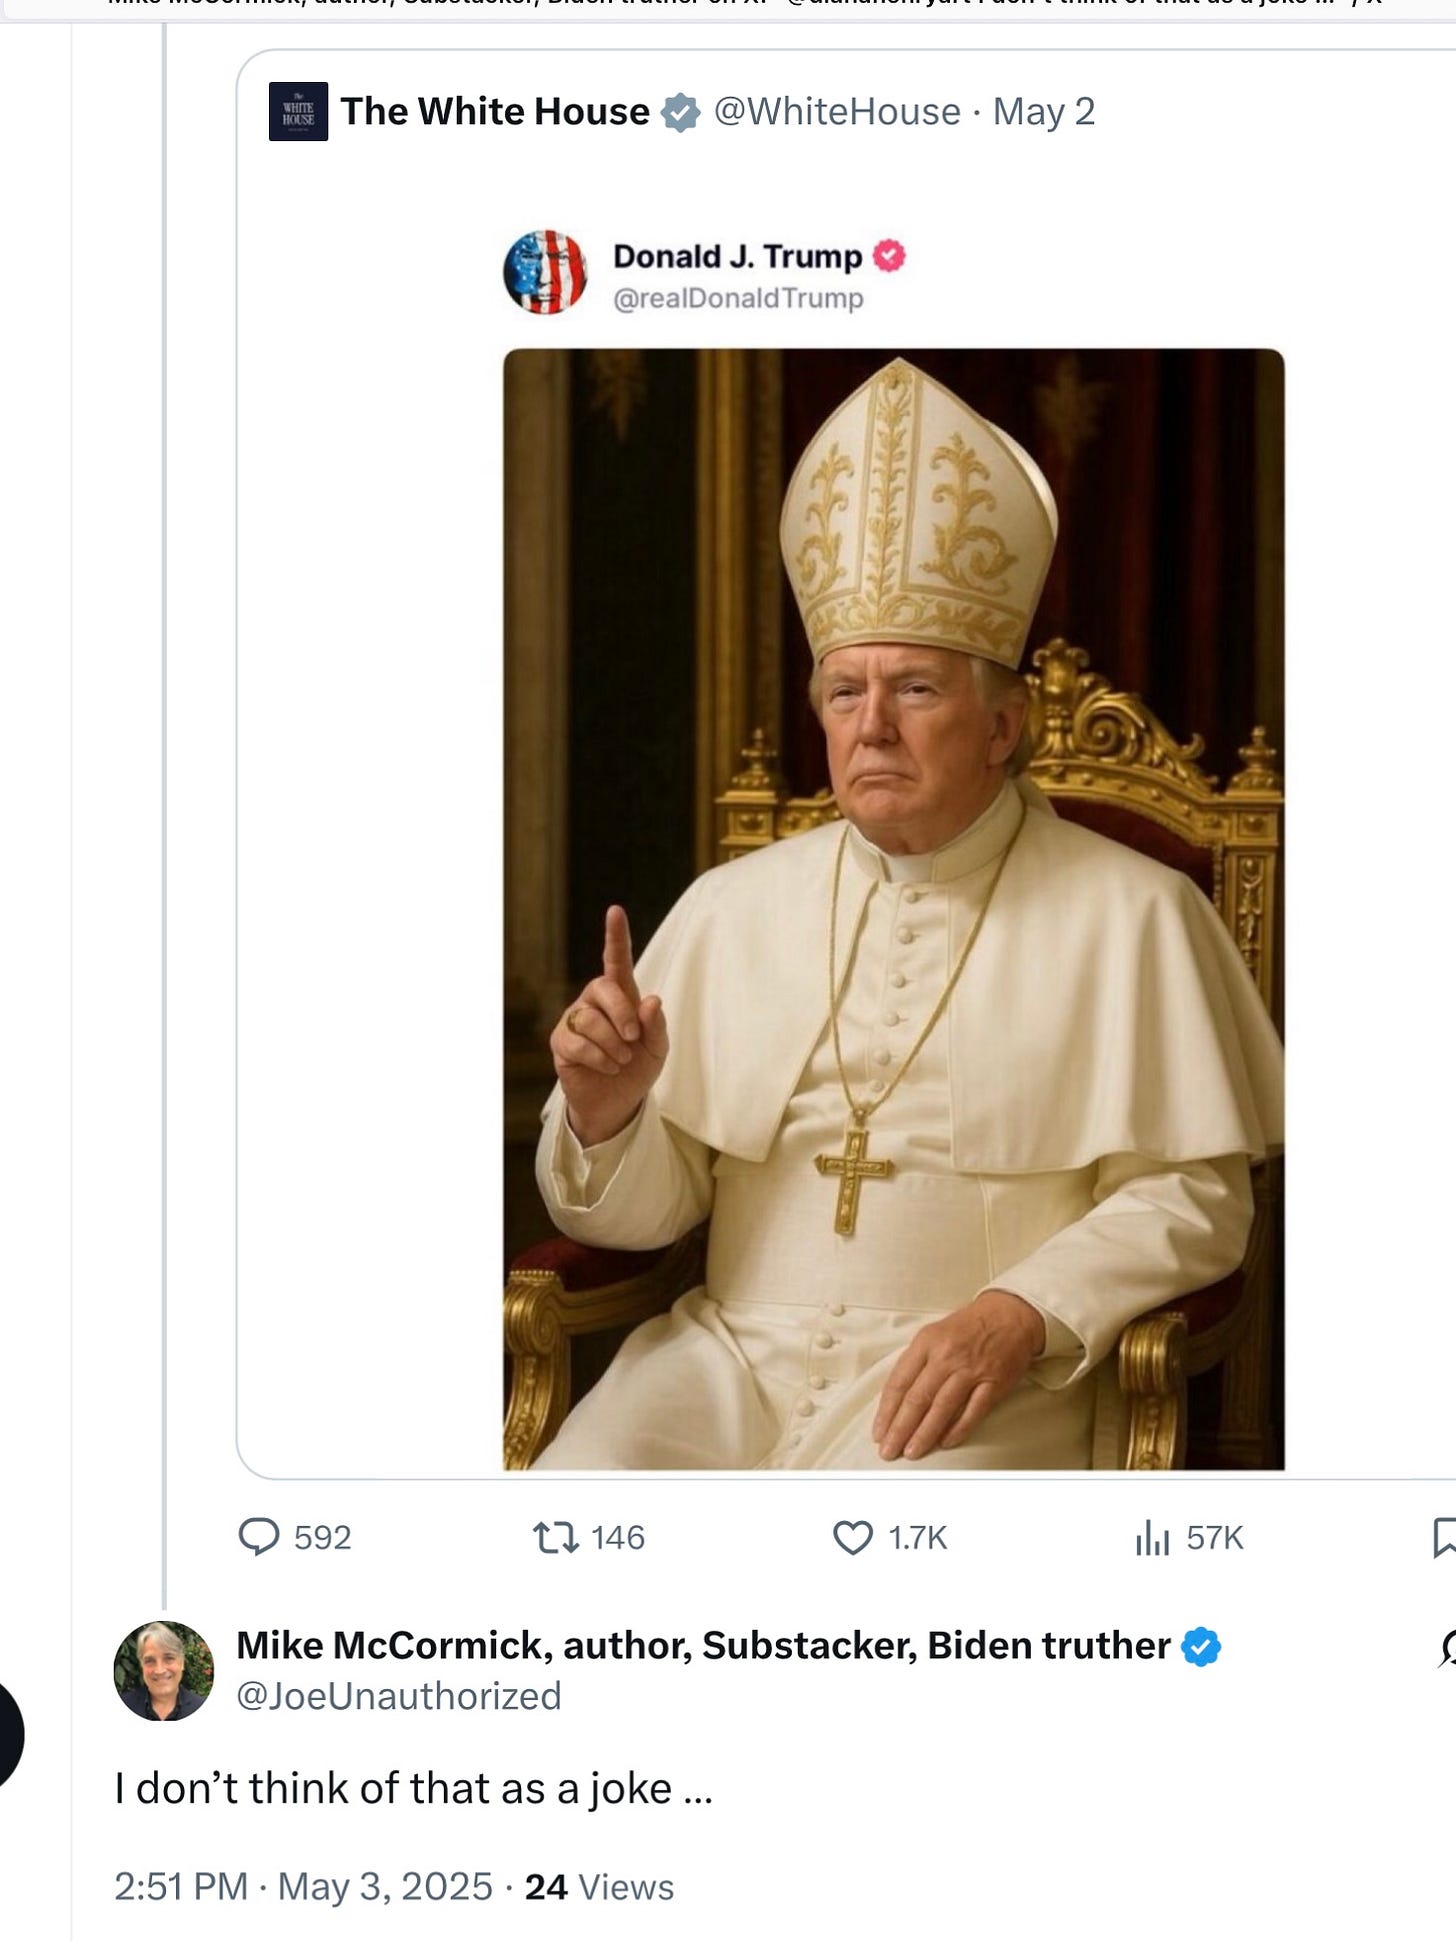Bookmark the White House post
This screenshot has width=1456, height=1941.
click(x=1444, y=1537)
